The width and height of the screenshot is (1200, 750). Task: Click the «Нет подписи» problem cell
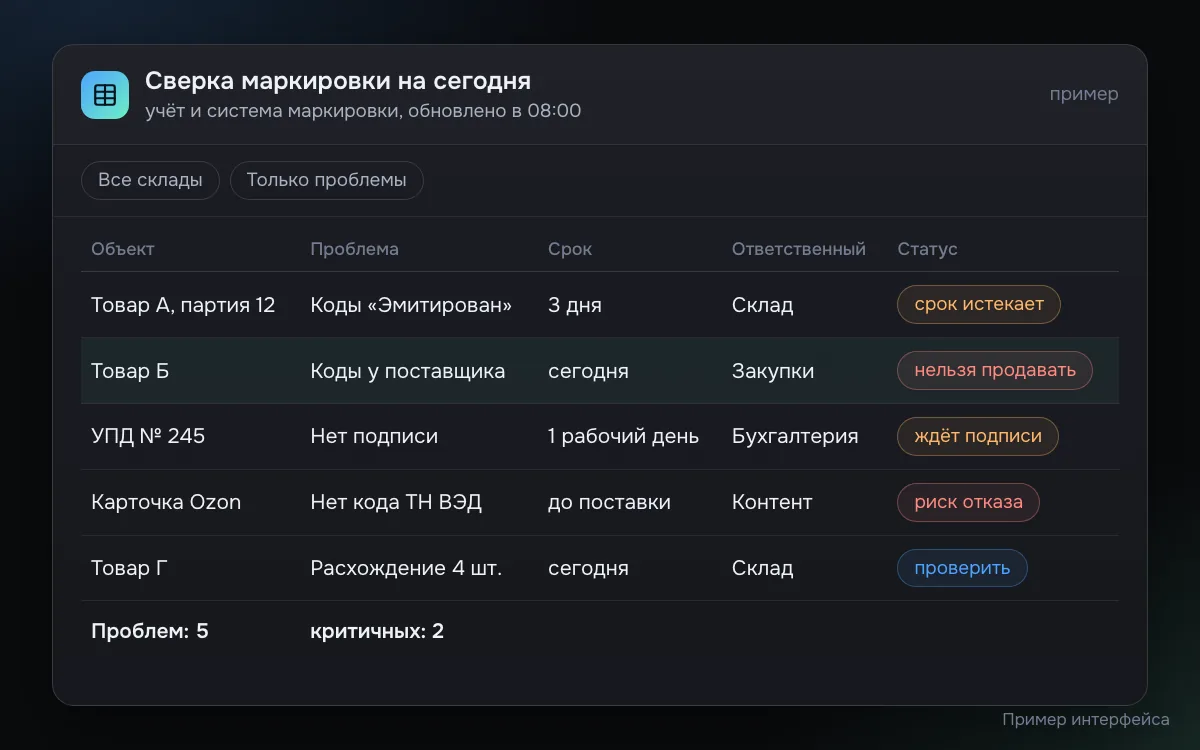click(x=374, y=437)
